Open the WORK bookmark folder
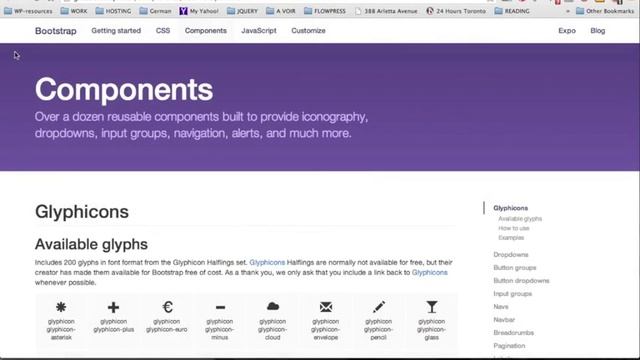The image size is (640, 360). pos(74,11)
